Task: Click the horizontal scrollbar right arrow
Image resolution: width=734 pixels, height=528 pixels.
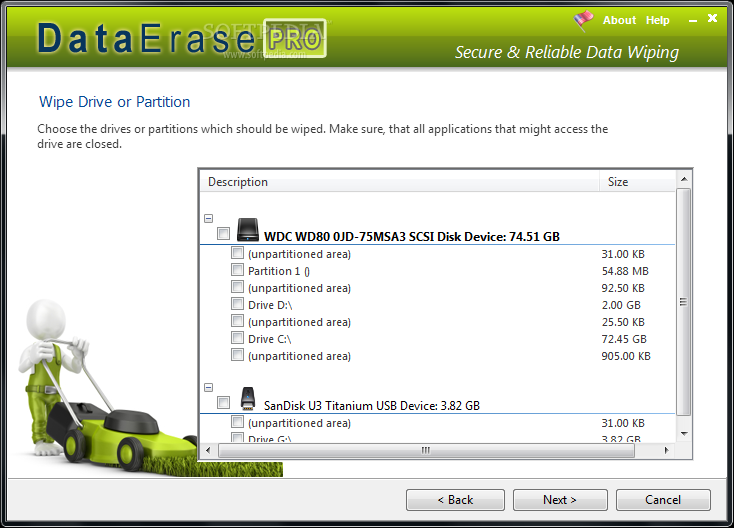Action: click(667, 451)
